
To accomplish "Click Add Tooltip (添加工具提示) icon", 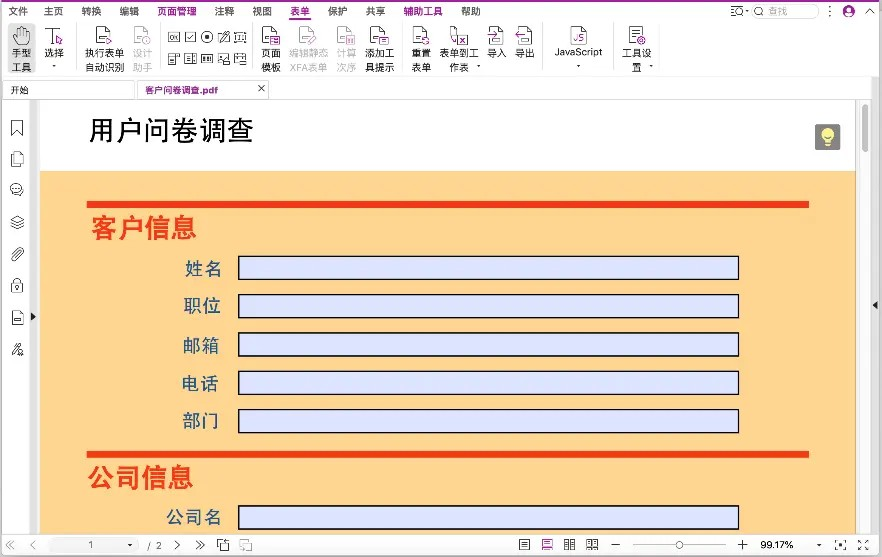I will (x=379, y=35).
